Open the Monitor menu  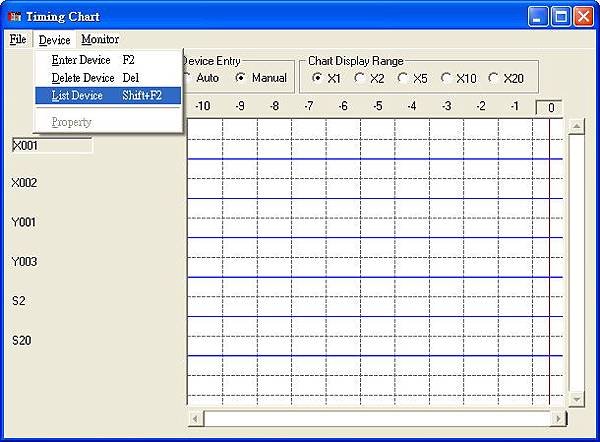coord(100,39)
